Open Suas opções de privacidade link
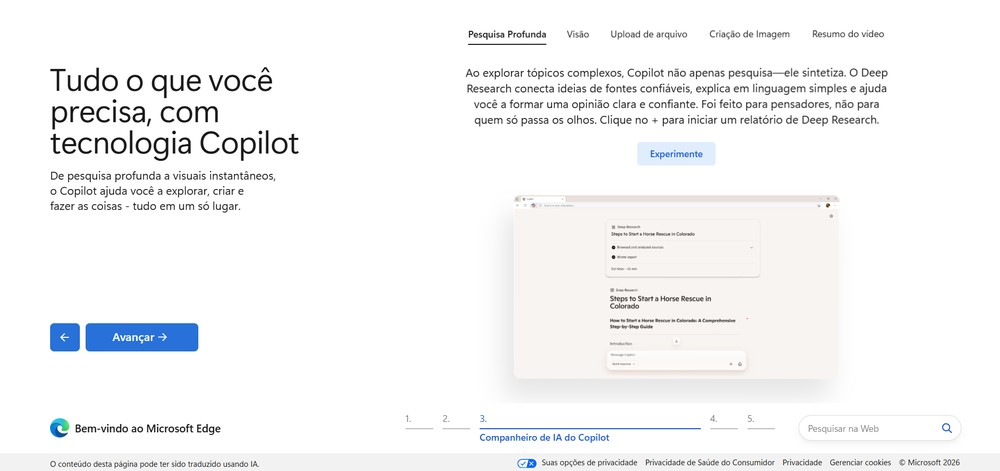Screen dimensions: 1000x471 coord(589,463)
